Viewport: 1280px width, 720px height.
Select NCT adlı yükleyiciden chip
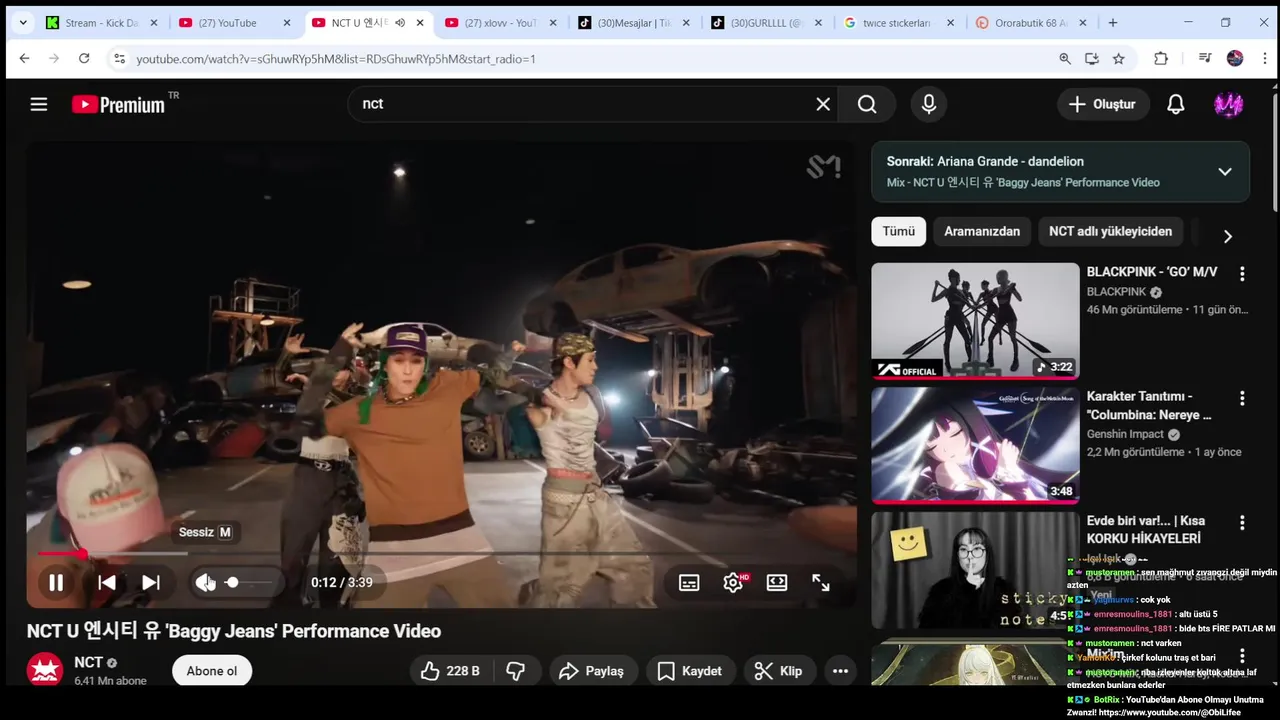point(1110,231)
